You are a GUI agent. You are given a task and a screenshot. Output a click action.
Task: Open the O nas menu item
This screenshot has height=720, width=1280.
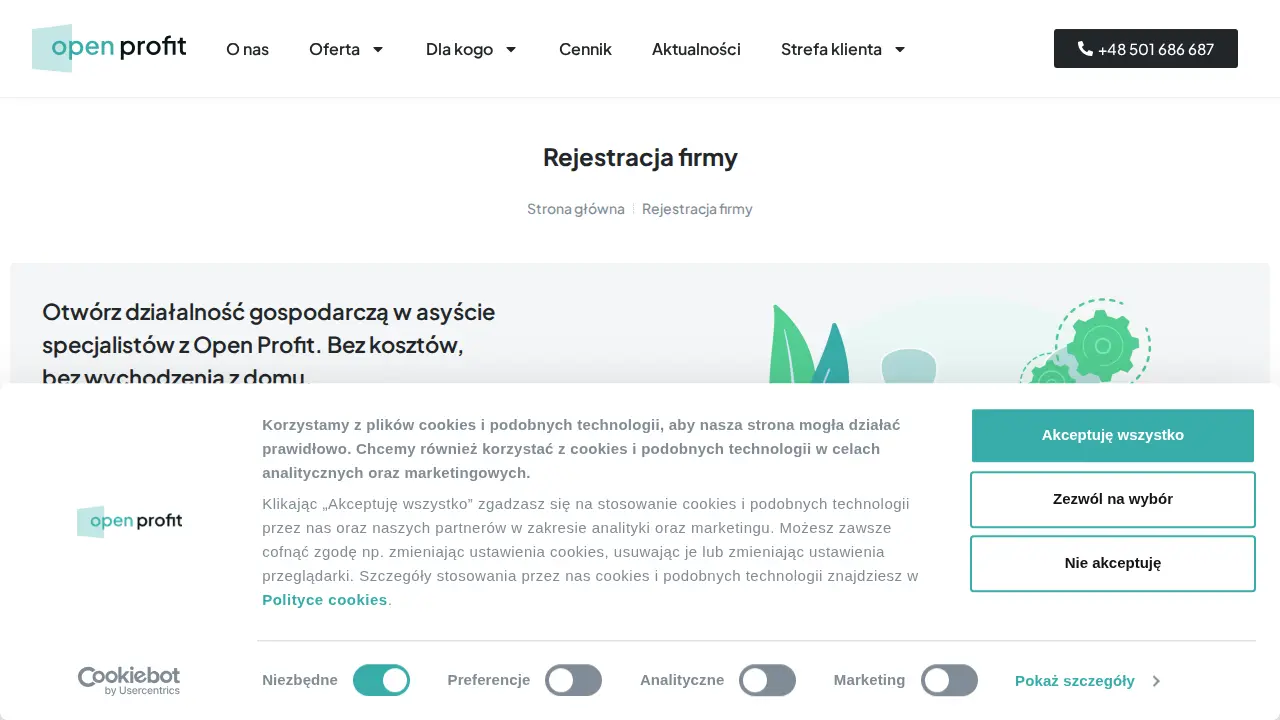(247, 49)
